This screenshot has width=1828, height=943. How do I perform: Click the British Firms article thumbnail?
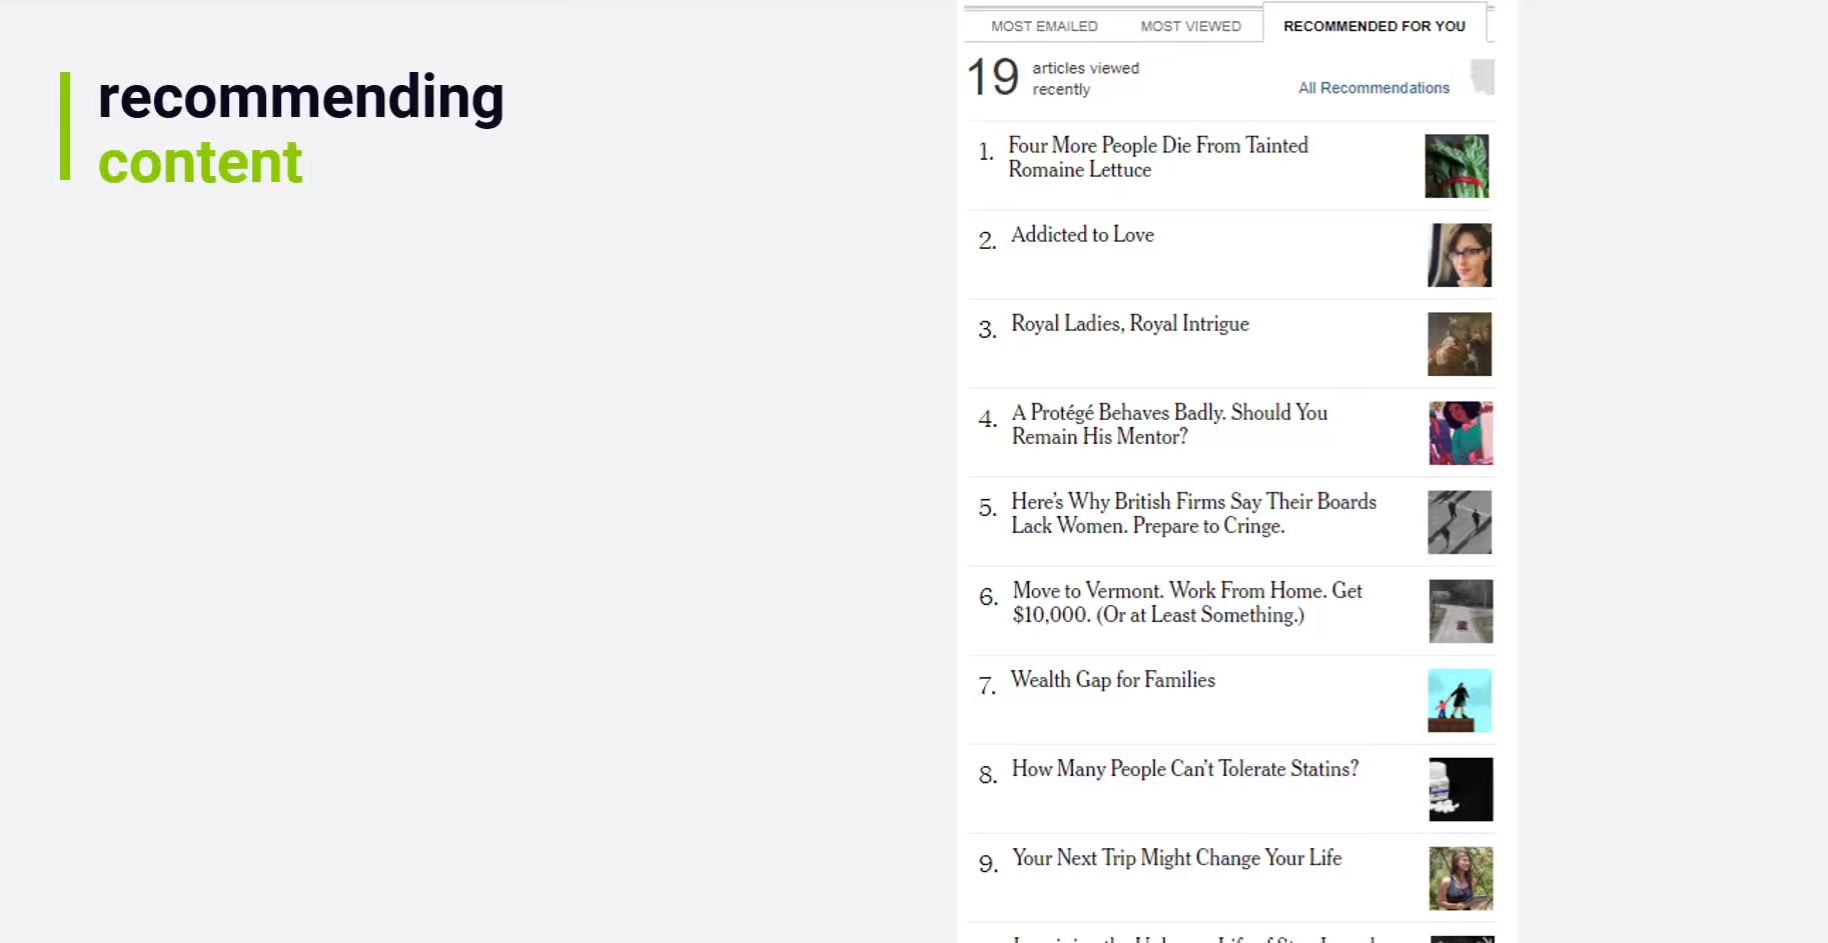tap(1459, 522)
